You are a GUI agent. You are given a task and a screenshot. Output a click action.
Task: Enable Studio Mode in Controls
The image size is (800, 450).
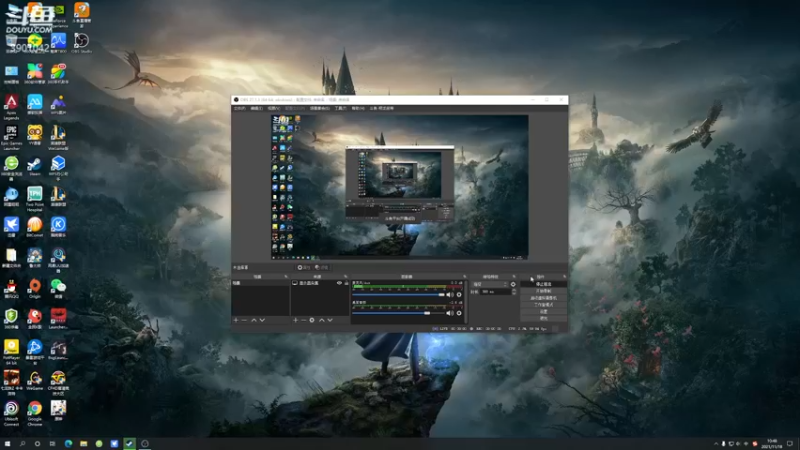(543, 305)
